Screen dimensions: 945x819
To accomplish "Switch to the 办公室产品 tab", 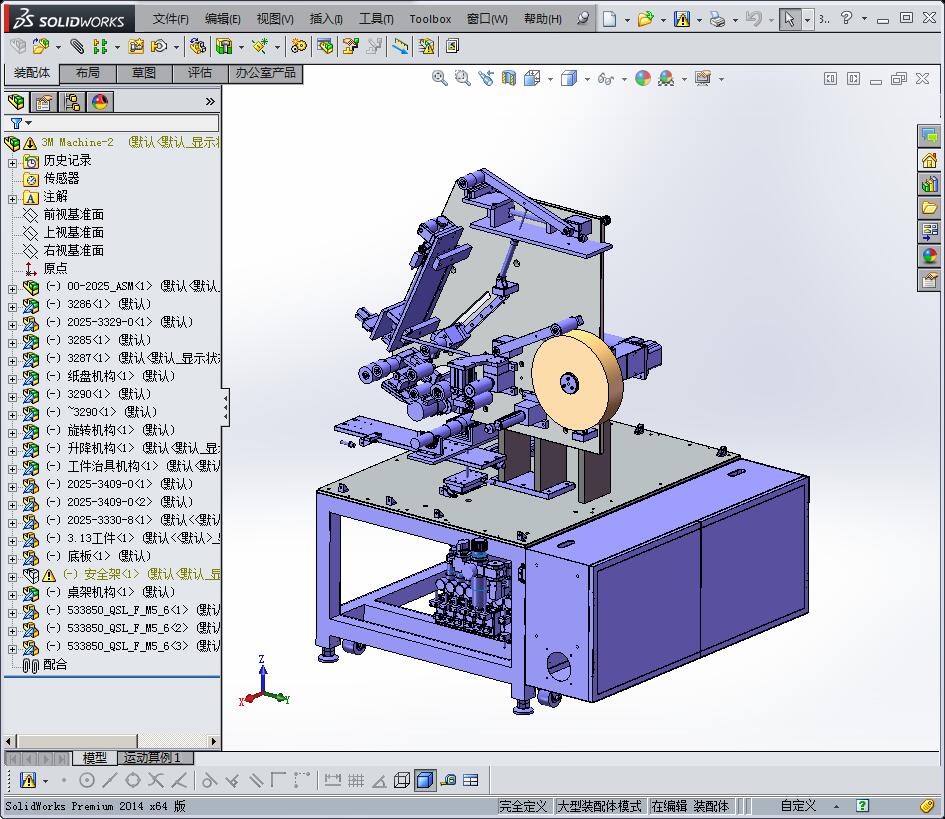I will pyautogui.click(x=265, y=73).
